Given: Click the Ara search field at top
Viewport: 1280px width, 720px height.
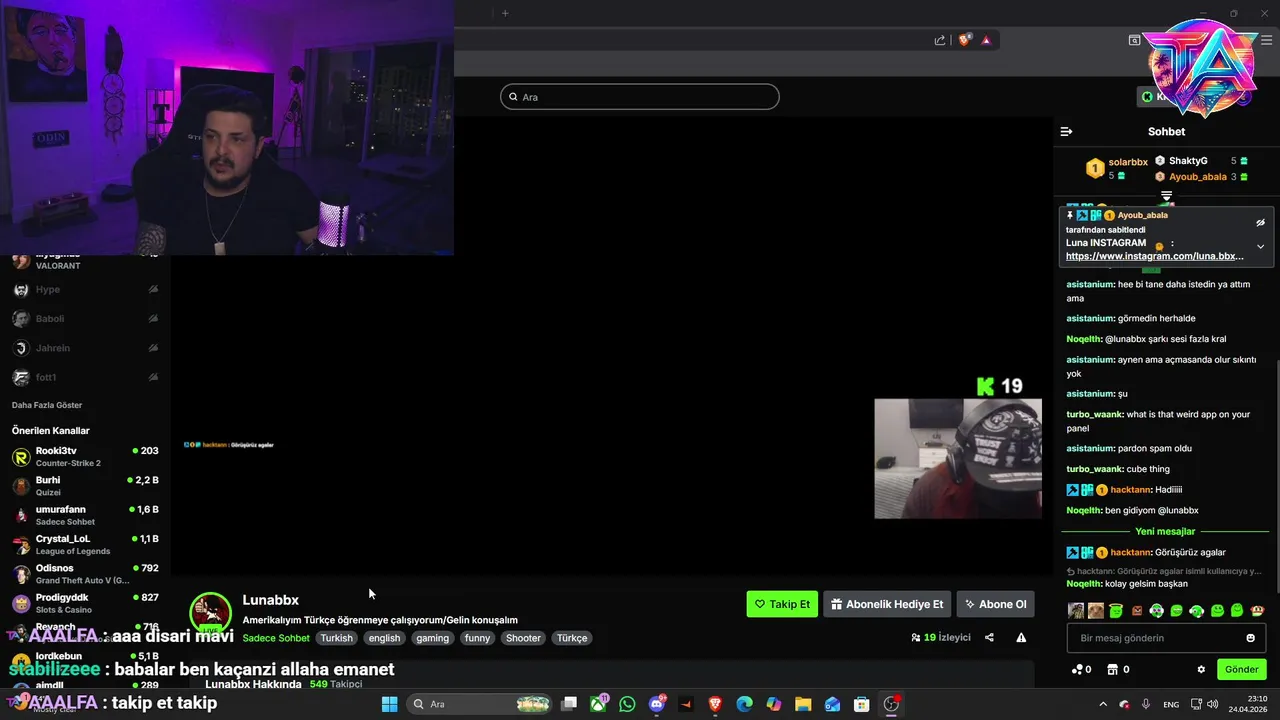Looking at the screenshot, I should [640, 97].
